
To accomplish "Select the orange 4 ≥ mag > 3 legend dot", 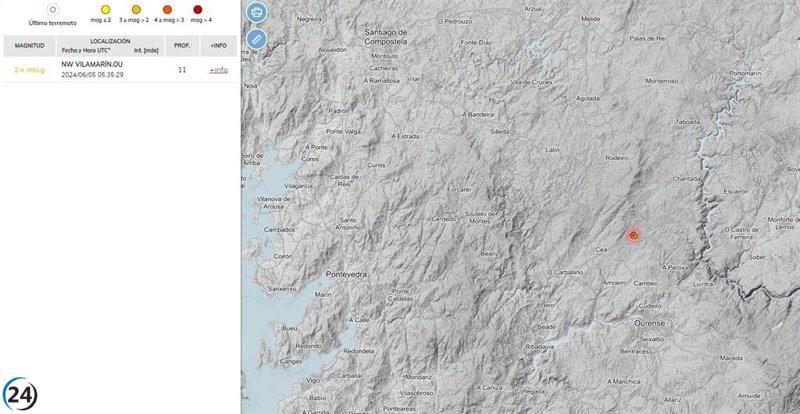I will pos(167,9).
